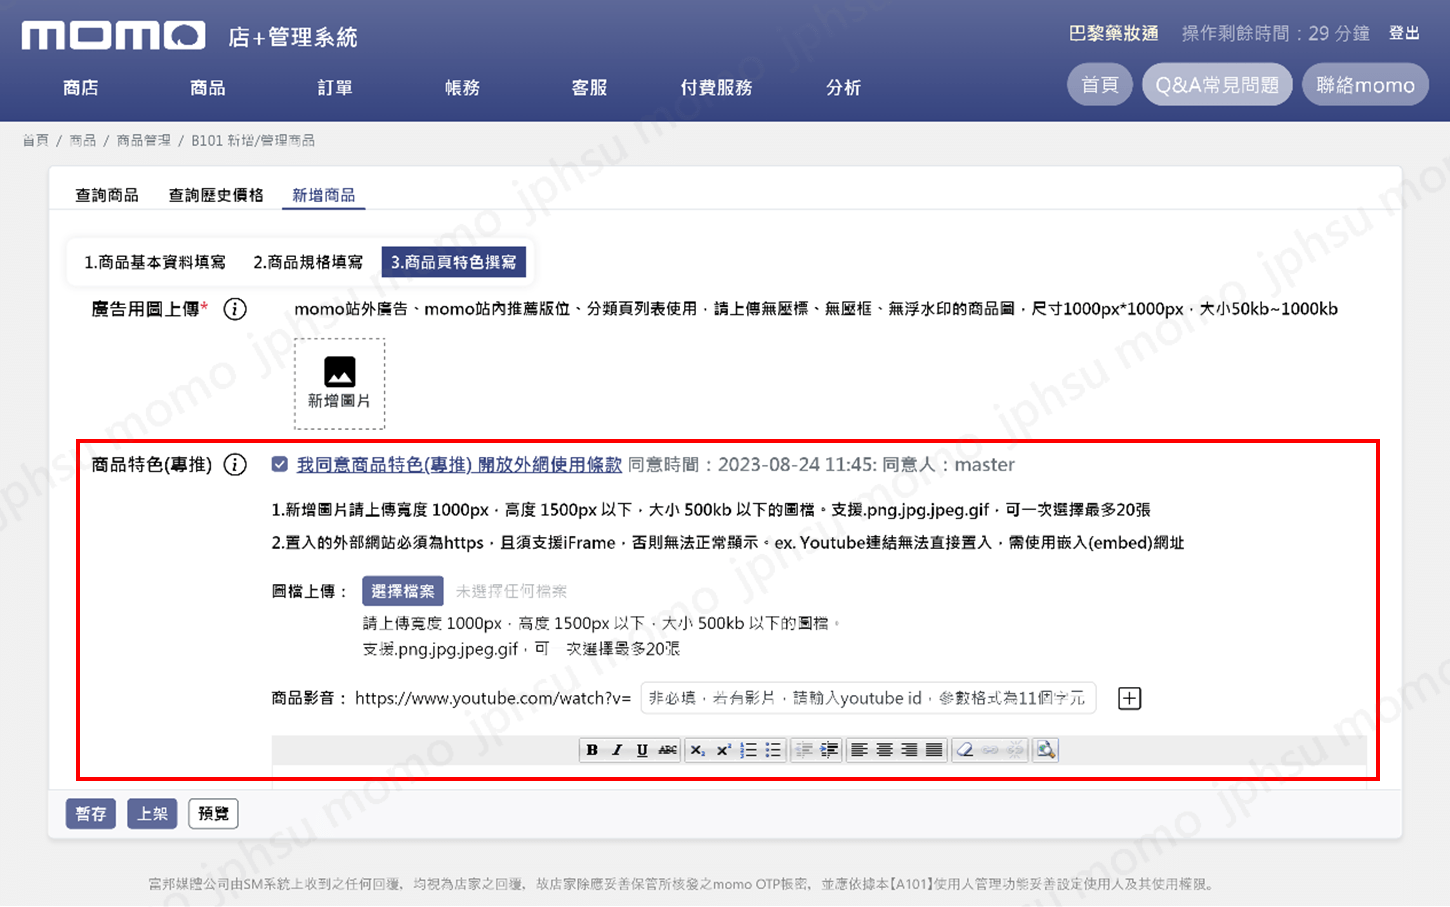This screenshot has height=907, width=1450.
Task: Open the 客服 menu
Action: pos(589,88)
